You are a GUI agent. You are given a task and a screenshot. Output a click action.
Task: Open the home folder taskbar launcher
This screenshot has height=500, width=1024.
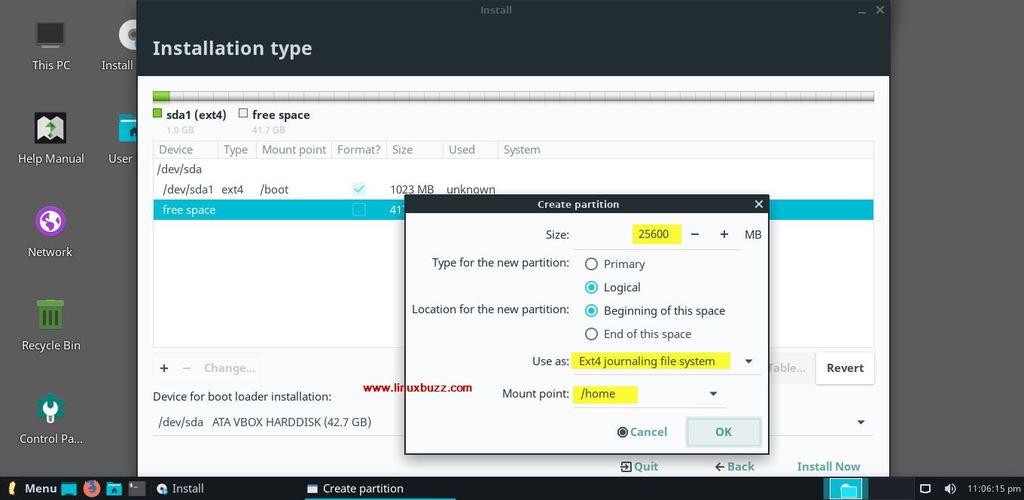[x=114, y=488]
